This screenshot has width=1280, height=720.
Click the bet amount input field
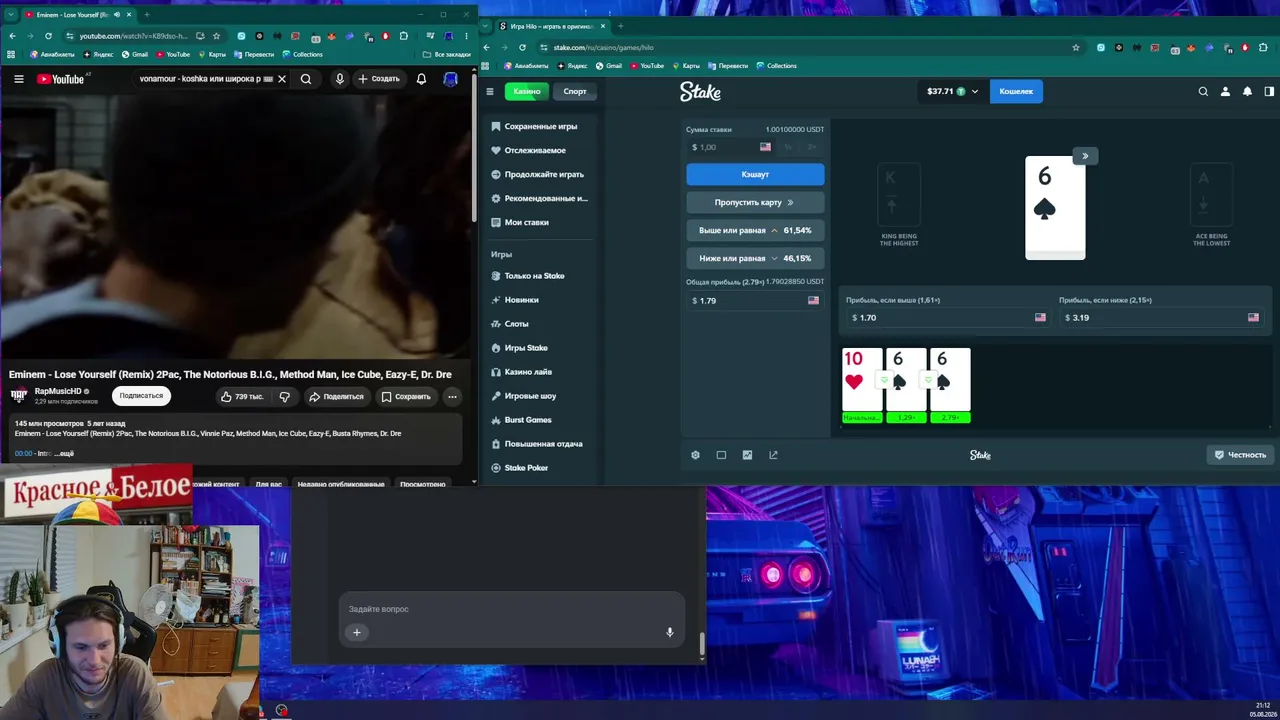click(732, 147)
